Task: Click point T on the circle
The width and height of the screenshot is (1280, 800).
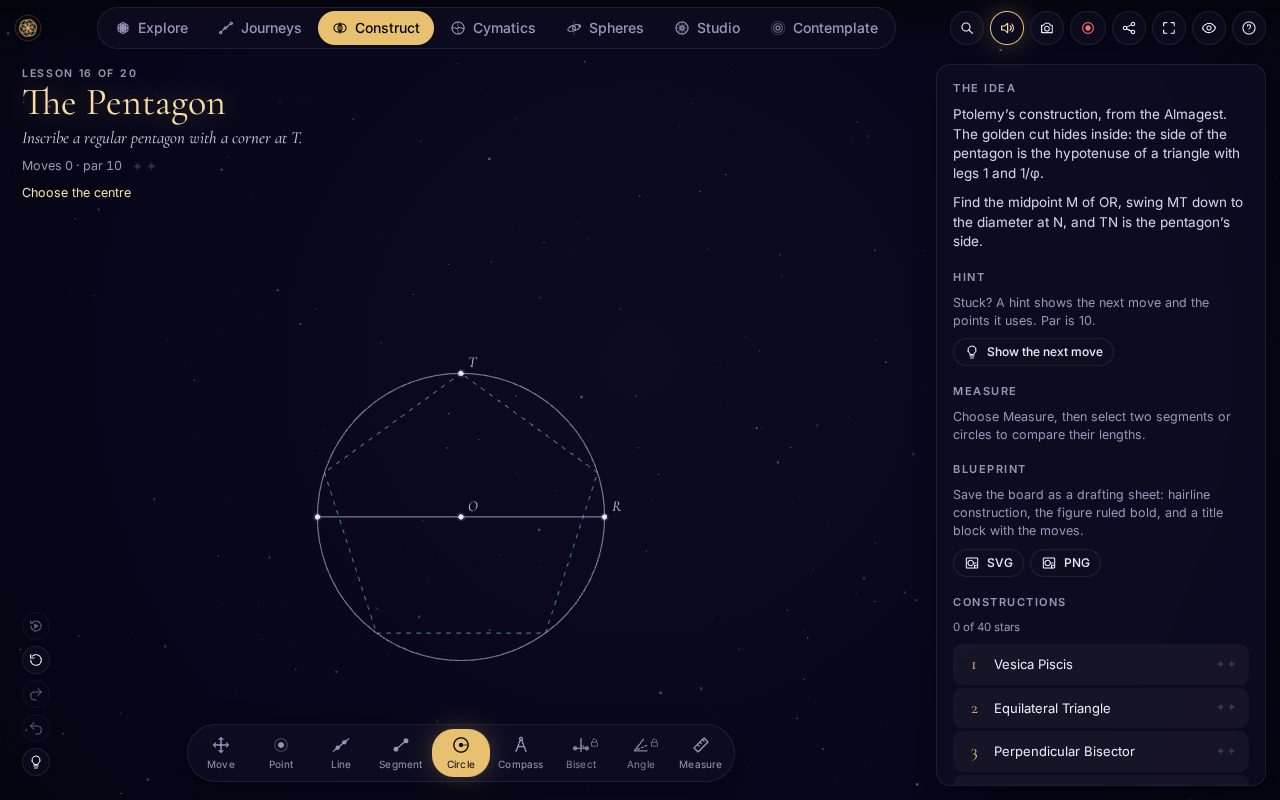Action: pos(461,373)
